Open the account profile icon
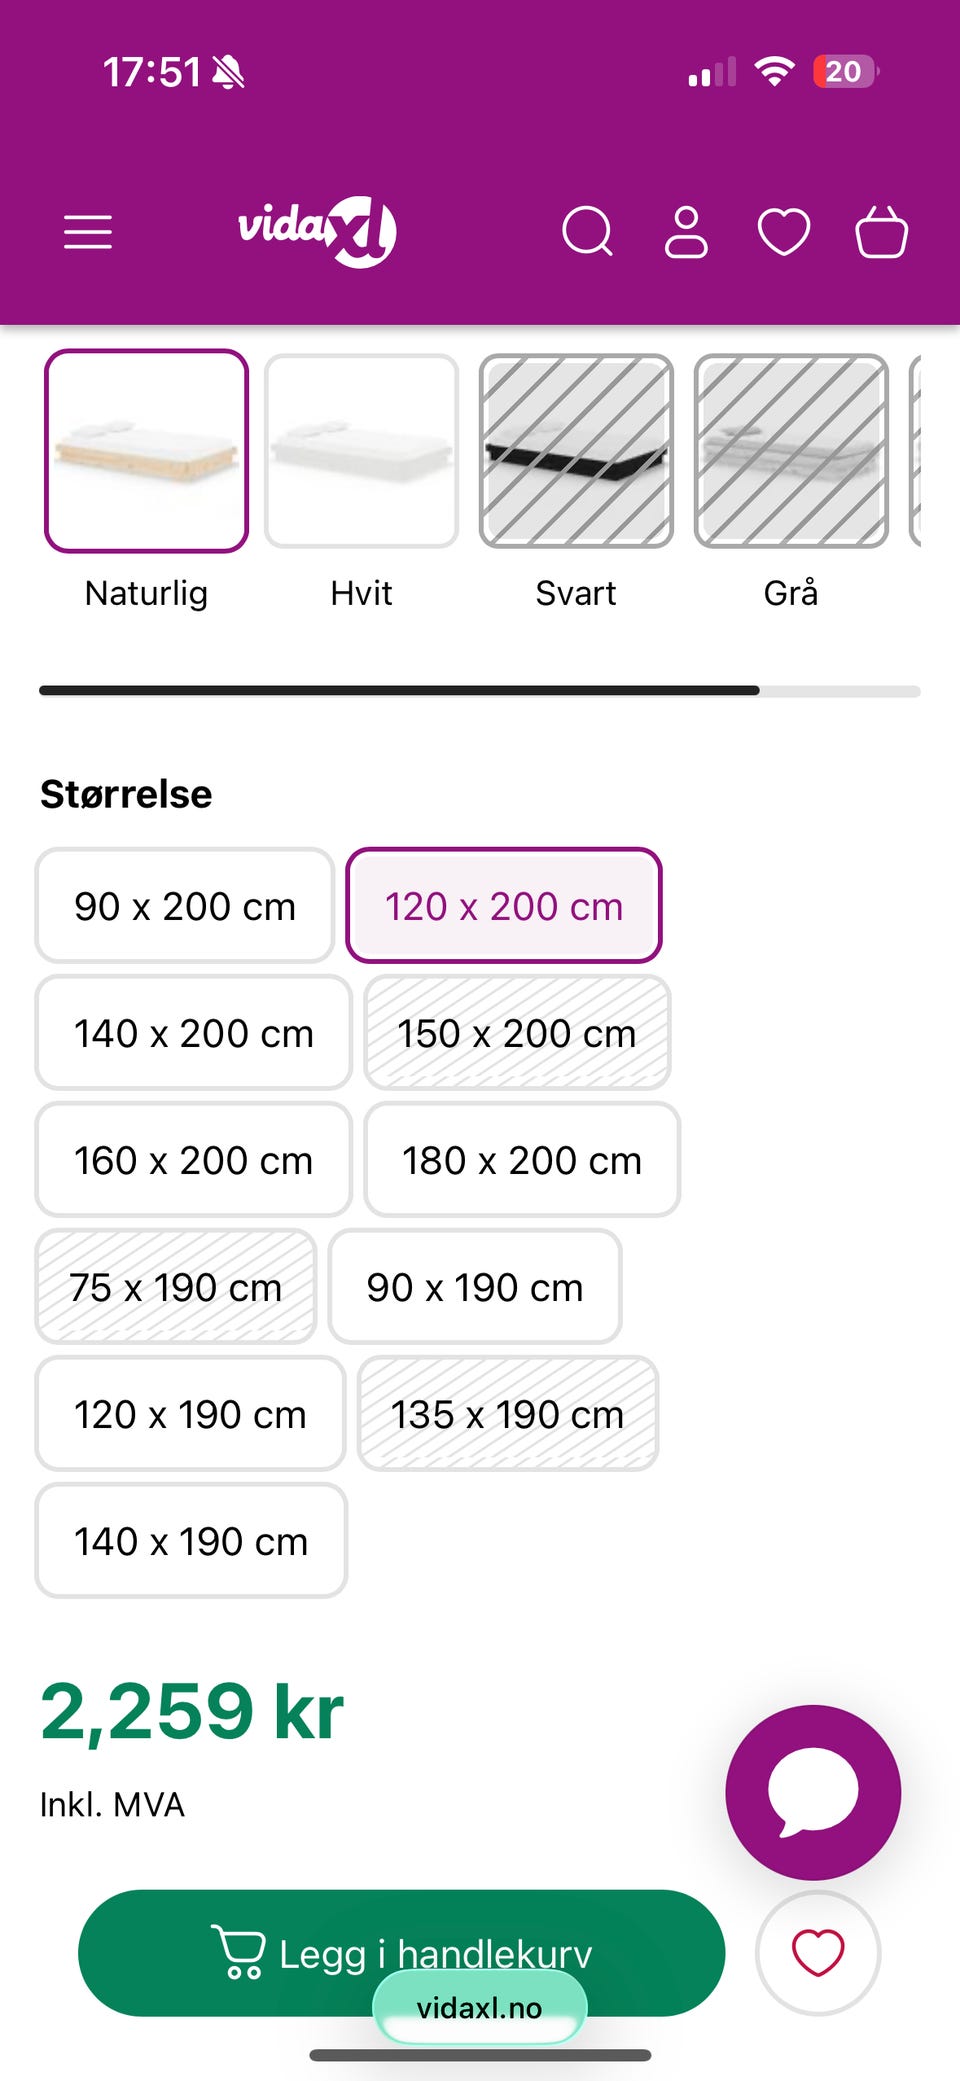960x2081 pixels. coord(686,232)
